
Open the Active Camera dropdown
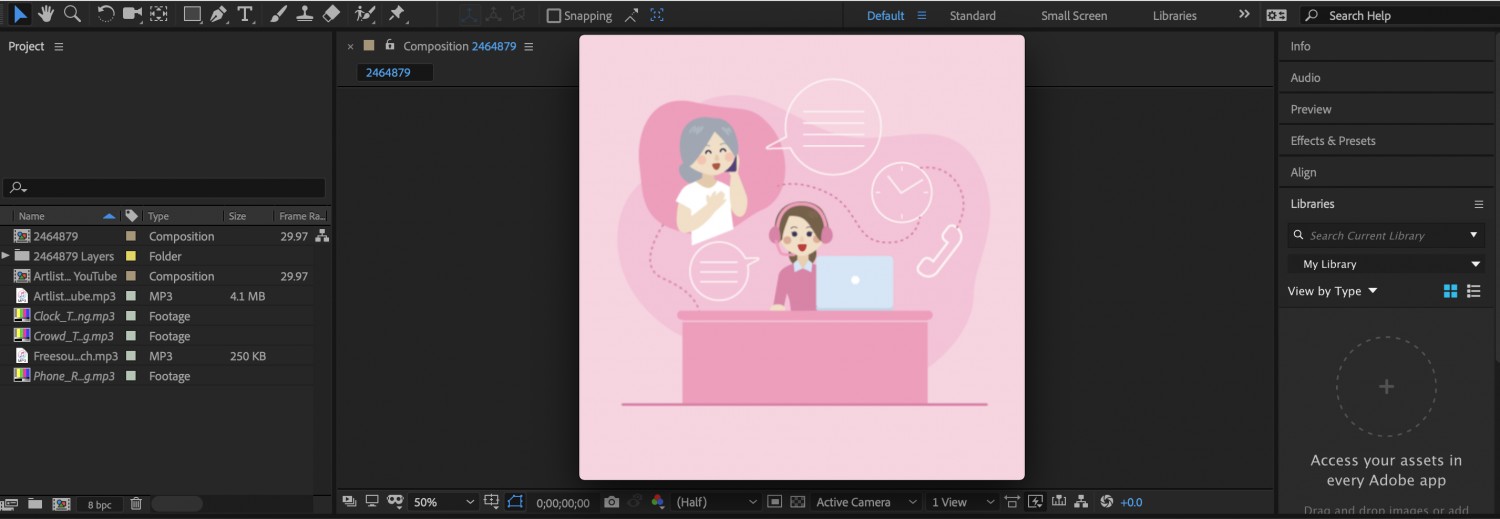tap(866, 502)
